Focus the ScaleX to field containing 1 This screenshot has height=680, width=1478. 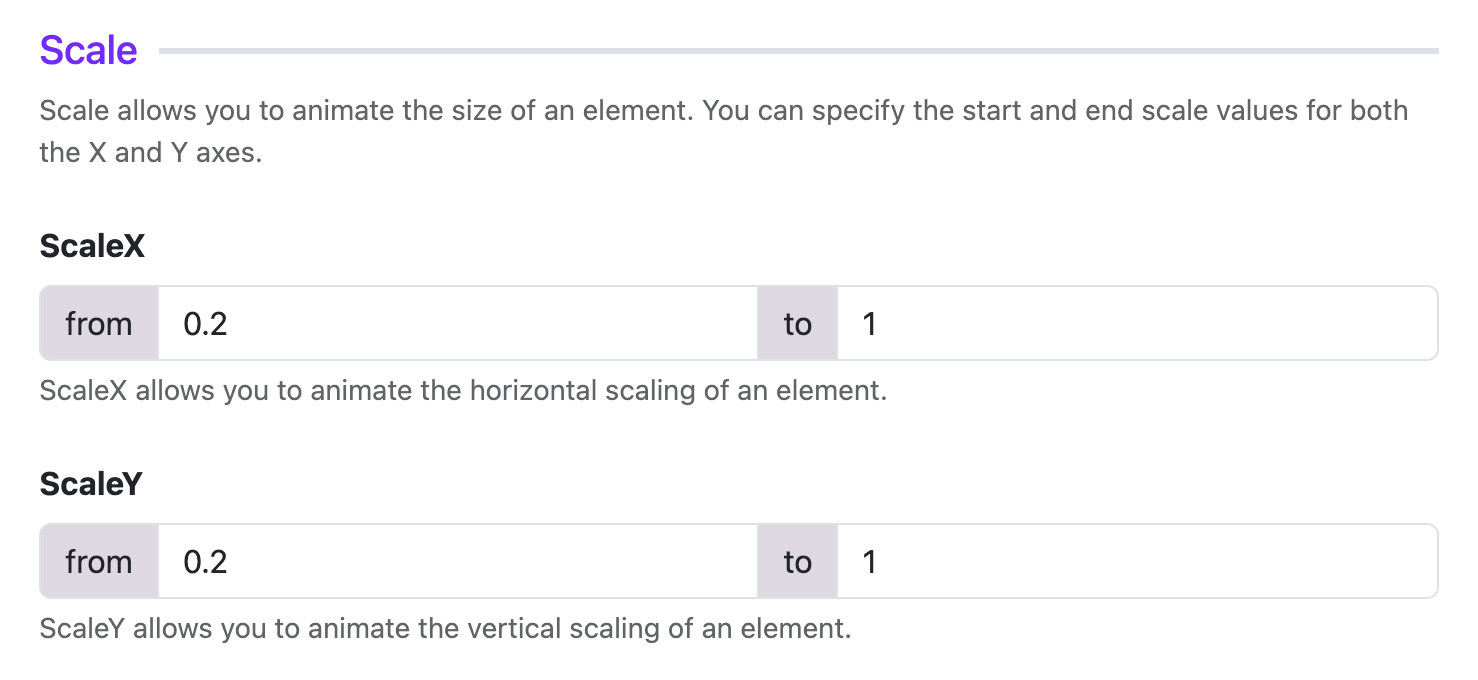pyautogui.click(x=1137, y=323)
